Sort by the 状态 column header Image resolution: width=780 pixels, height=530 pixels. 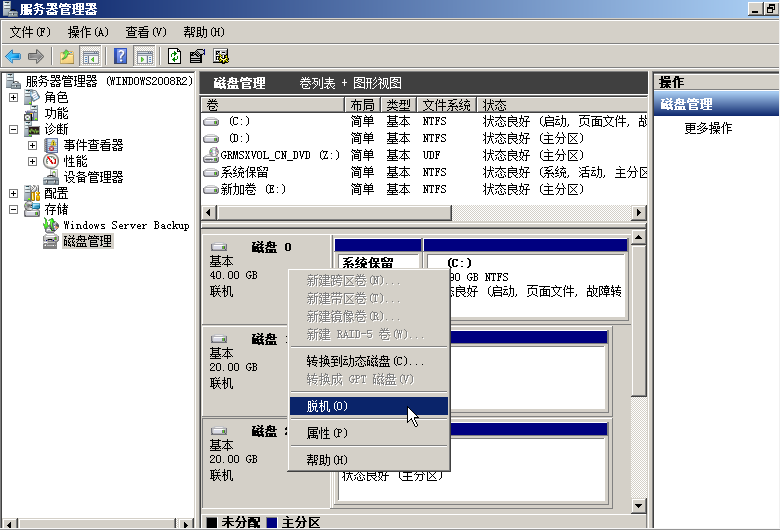click(562, 105)
